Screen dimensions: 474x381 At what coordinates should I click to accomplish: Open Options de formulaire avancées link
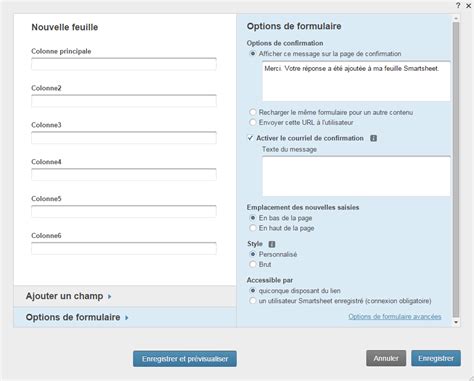pos(395,316)
